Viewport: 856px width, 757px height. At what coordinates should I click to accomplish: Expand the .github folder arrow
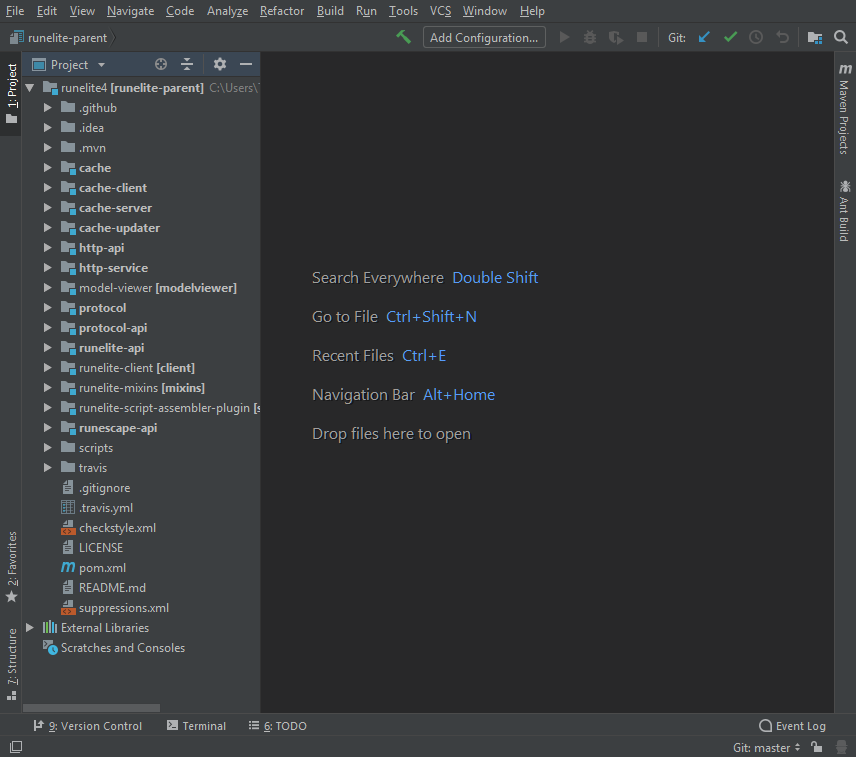point(47,108)
